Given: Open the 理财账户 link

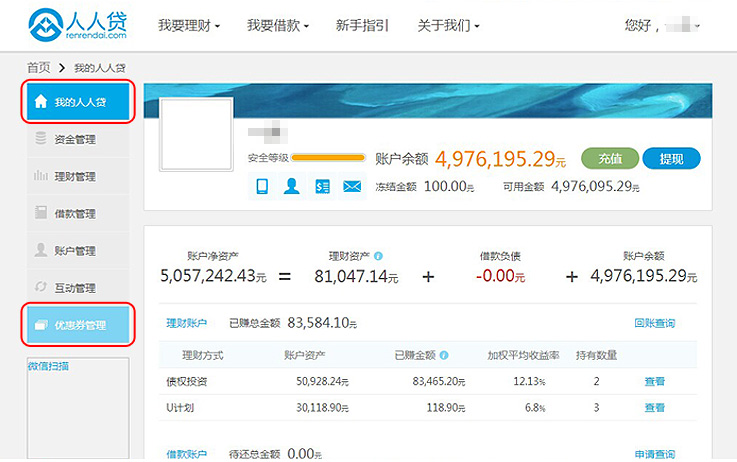Looking at the screenshot, I should click(187, 323).
